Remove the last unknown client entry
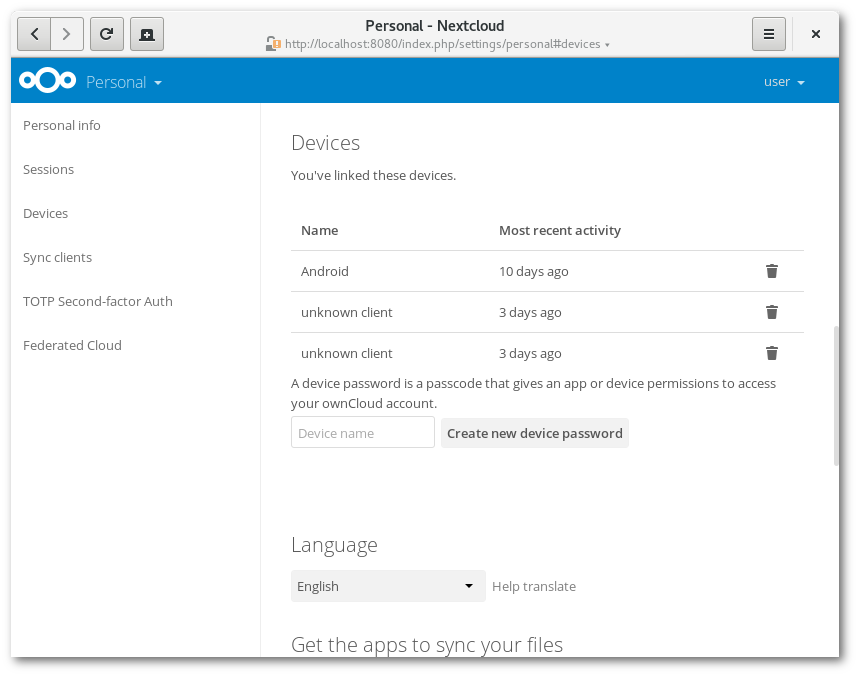The width and height of the screenshot is (858, 676). coord(771,352)
